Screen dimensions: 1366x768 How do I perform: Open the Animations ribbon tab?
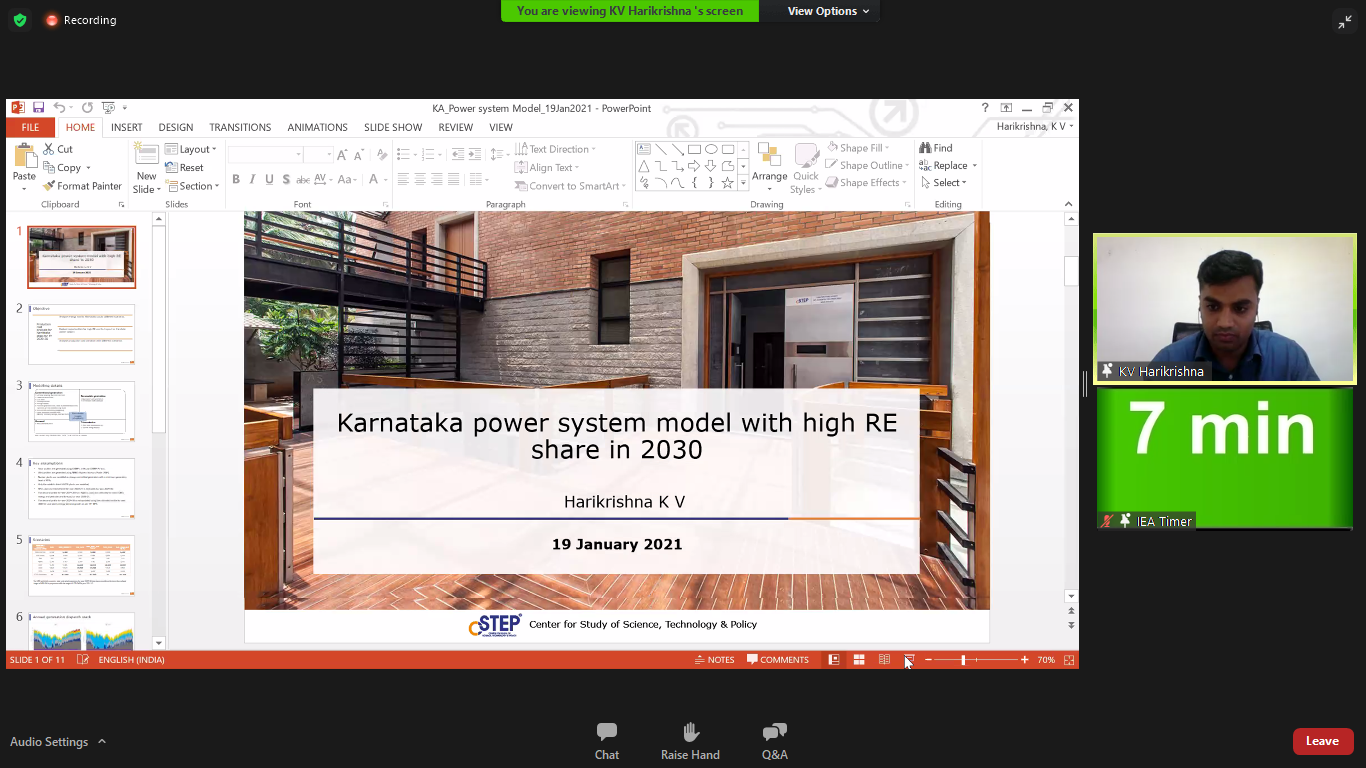[317, 128]
